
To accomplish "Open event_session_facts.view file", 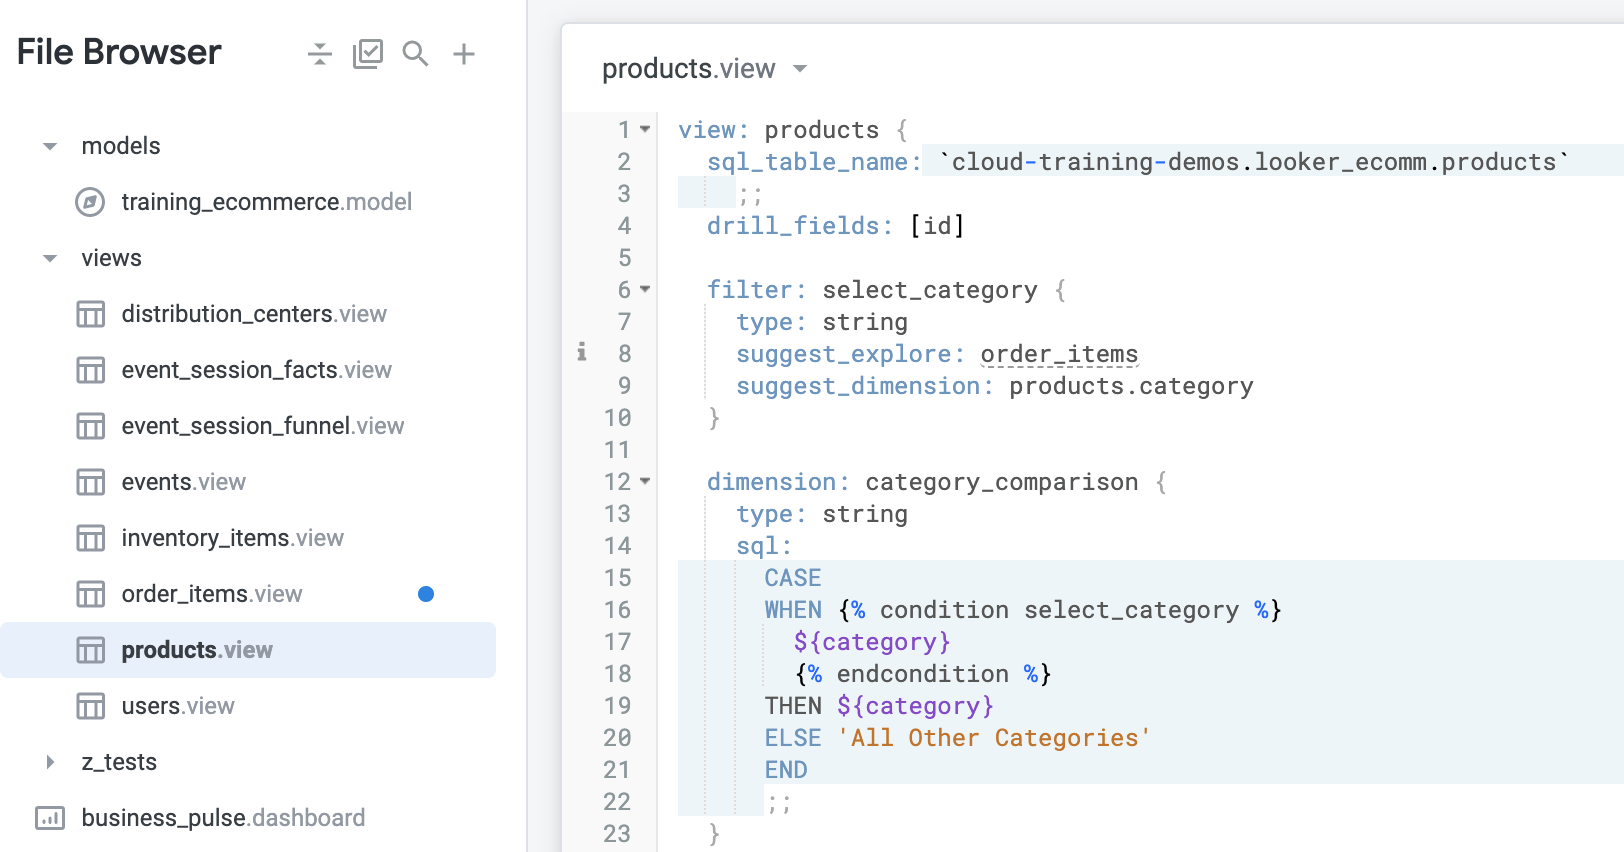I will tap(256, 370).
